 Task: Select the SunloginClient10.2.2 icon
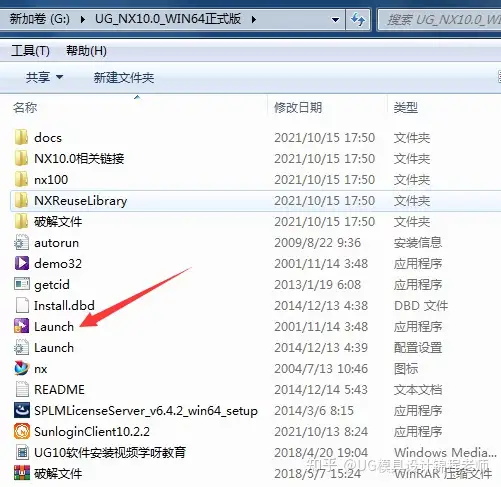pyautogui.click(x=21, y=431)
